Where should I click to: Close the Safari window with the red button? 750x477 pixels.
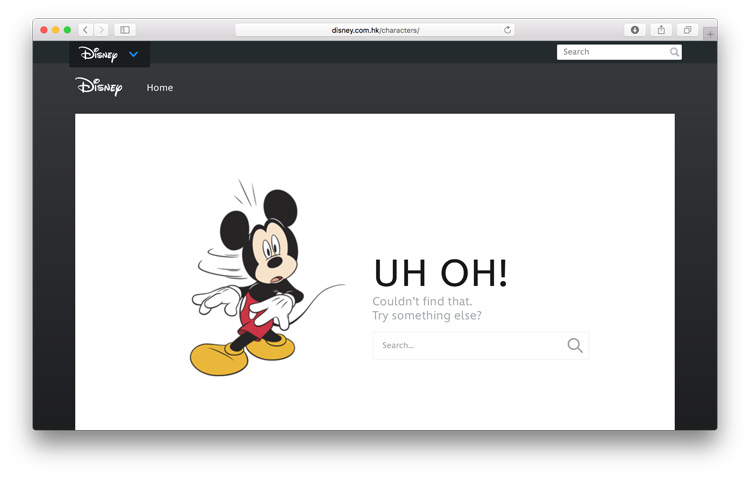[44, 30]
